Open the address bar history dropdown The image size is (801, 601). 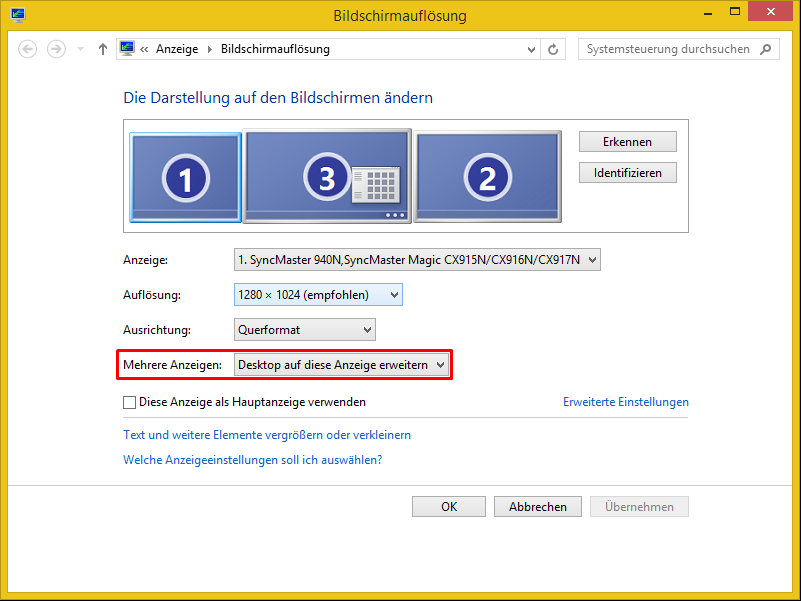[x=530, y=48]
